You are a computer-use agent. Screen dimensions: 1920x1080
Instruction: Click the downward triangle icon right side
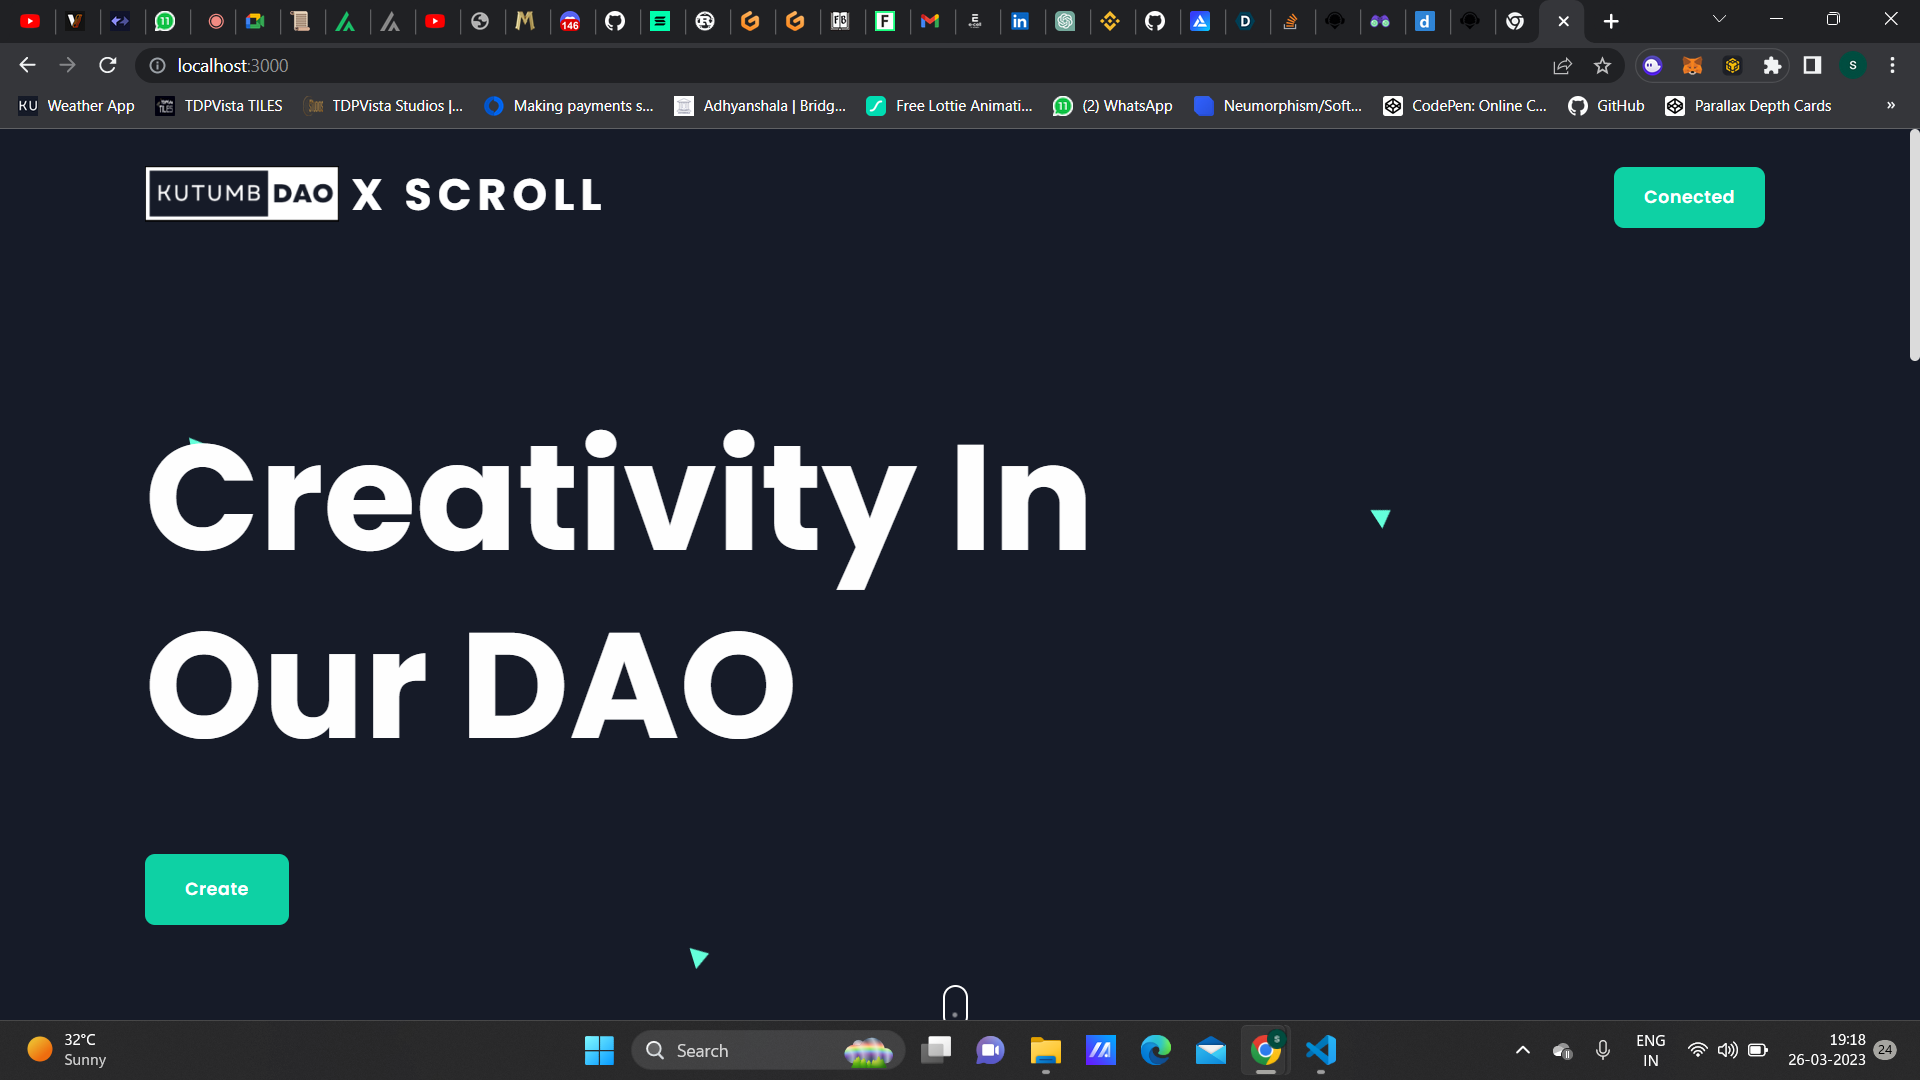pyautogui.click(x=1381, y=518)
